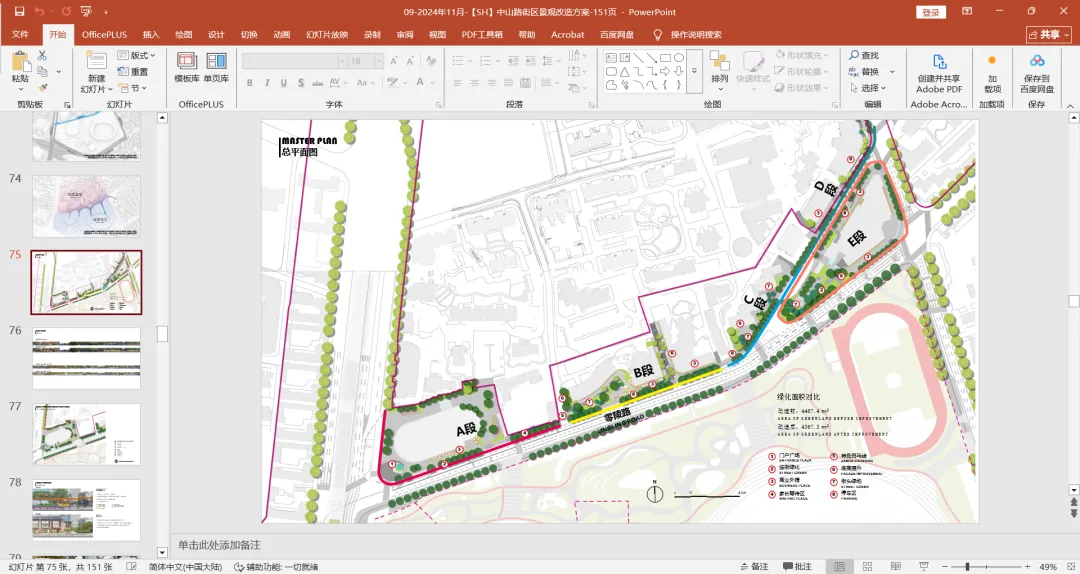The height and width of the screenshot is (574, 1080).
Task: Open the 选择 select dropdown
Action: click(868, 88)
